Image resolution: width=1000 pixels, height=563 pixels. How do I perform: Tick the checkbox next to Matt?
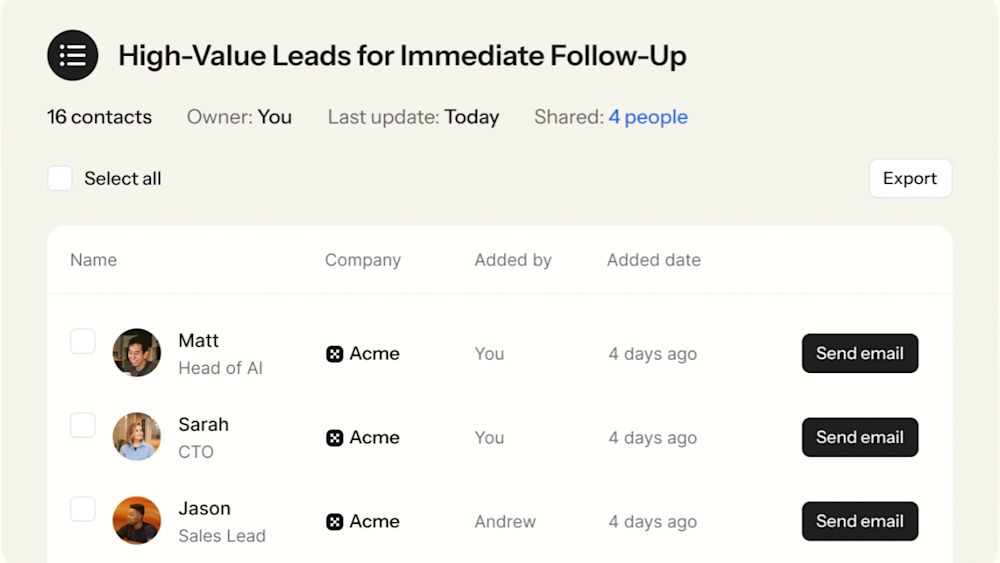[83, 342]
